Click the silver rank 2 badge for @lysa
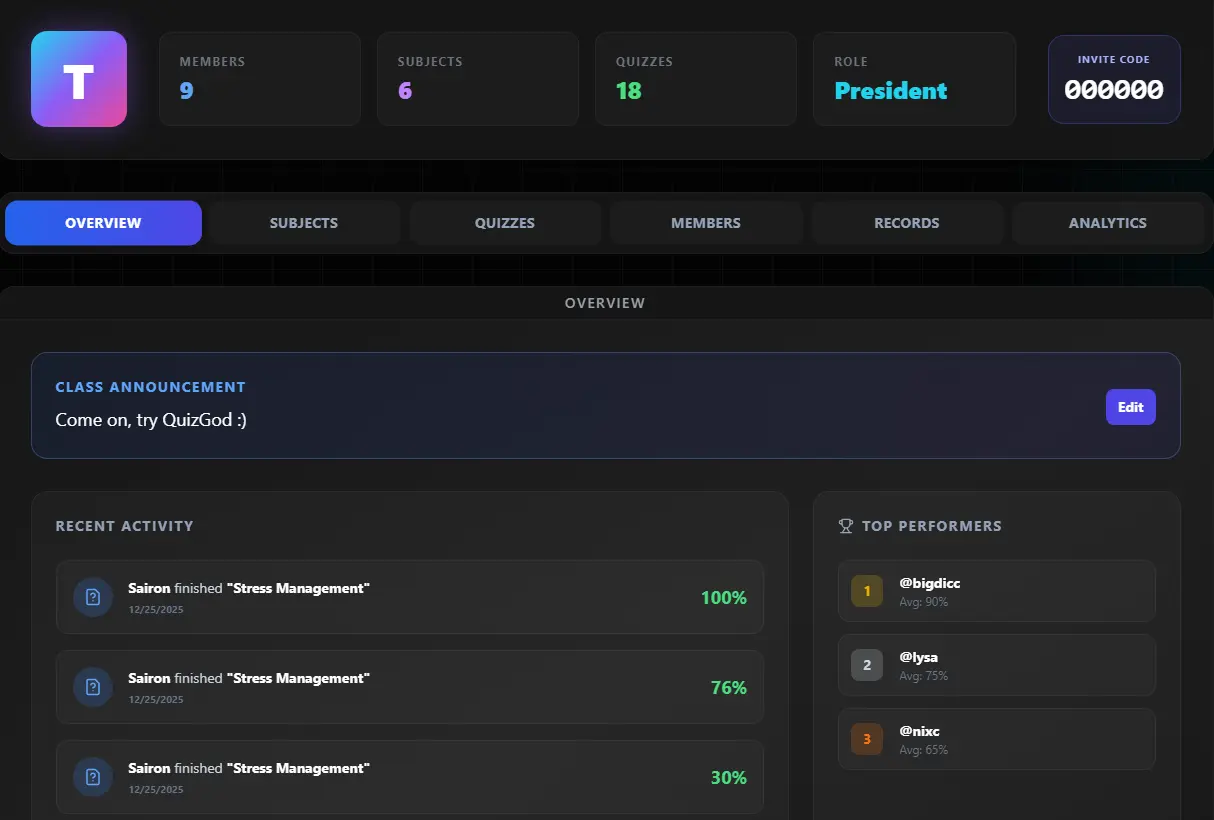 click(x=867, y=665)
